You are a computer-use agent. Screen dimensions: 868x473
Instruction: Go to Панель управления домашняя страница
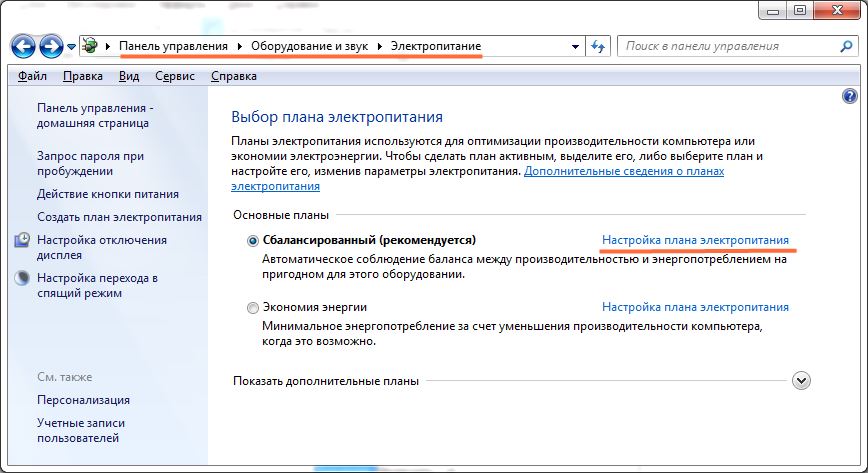pyautogui.click(x=95, y=115)
